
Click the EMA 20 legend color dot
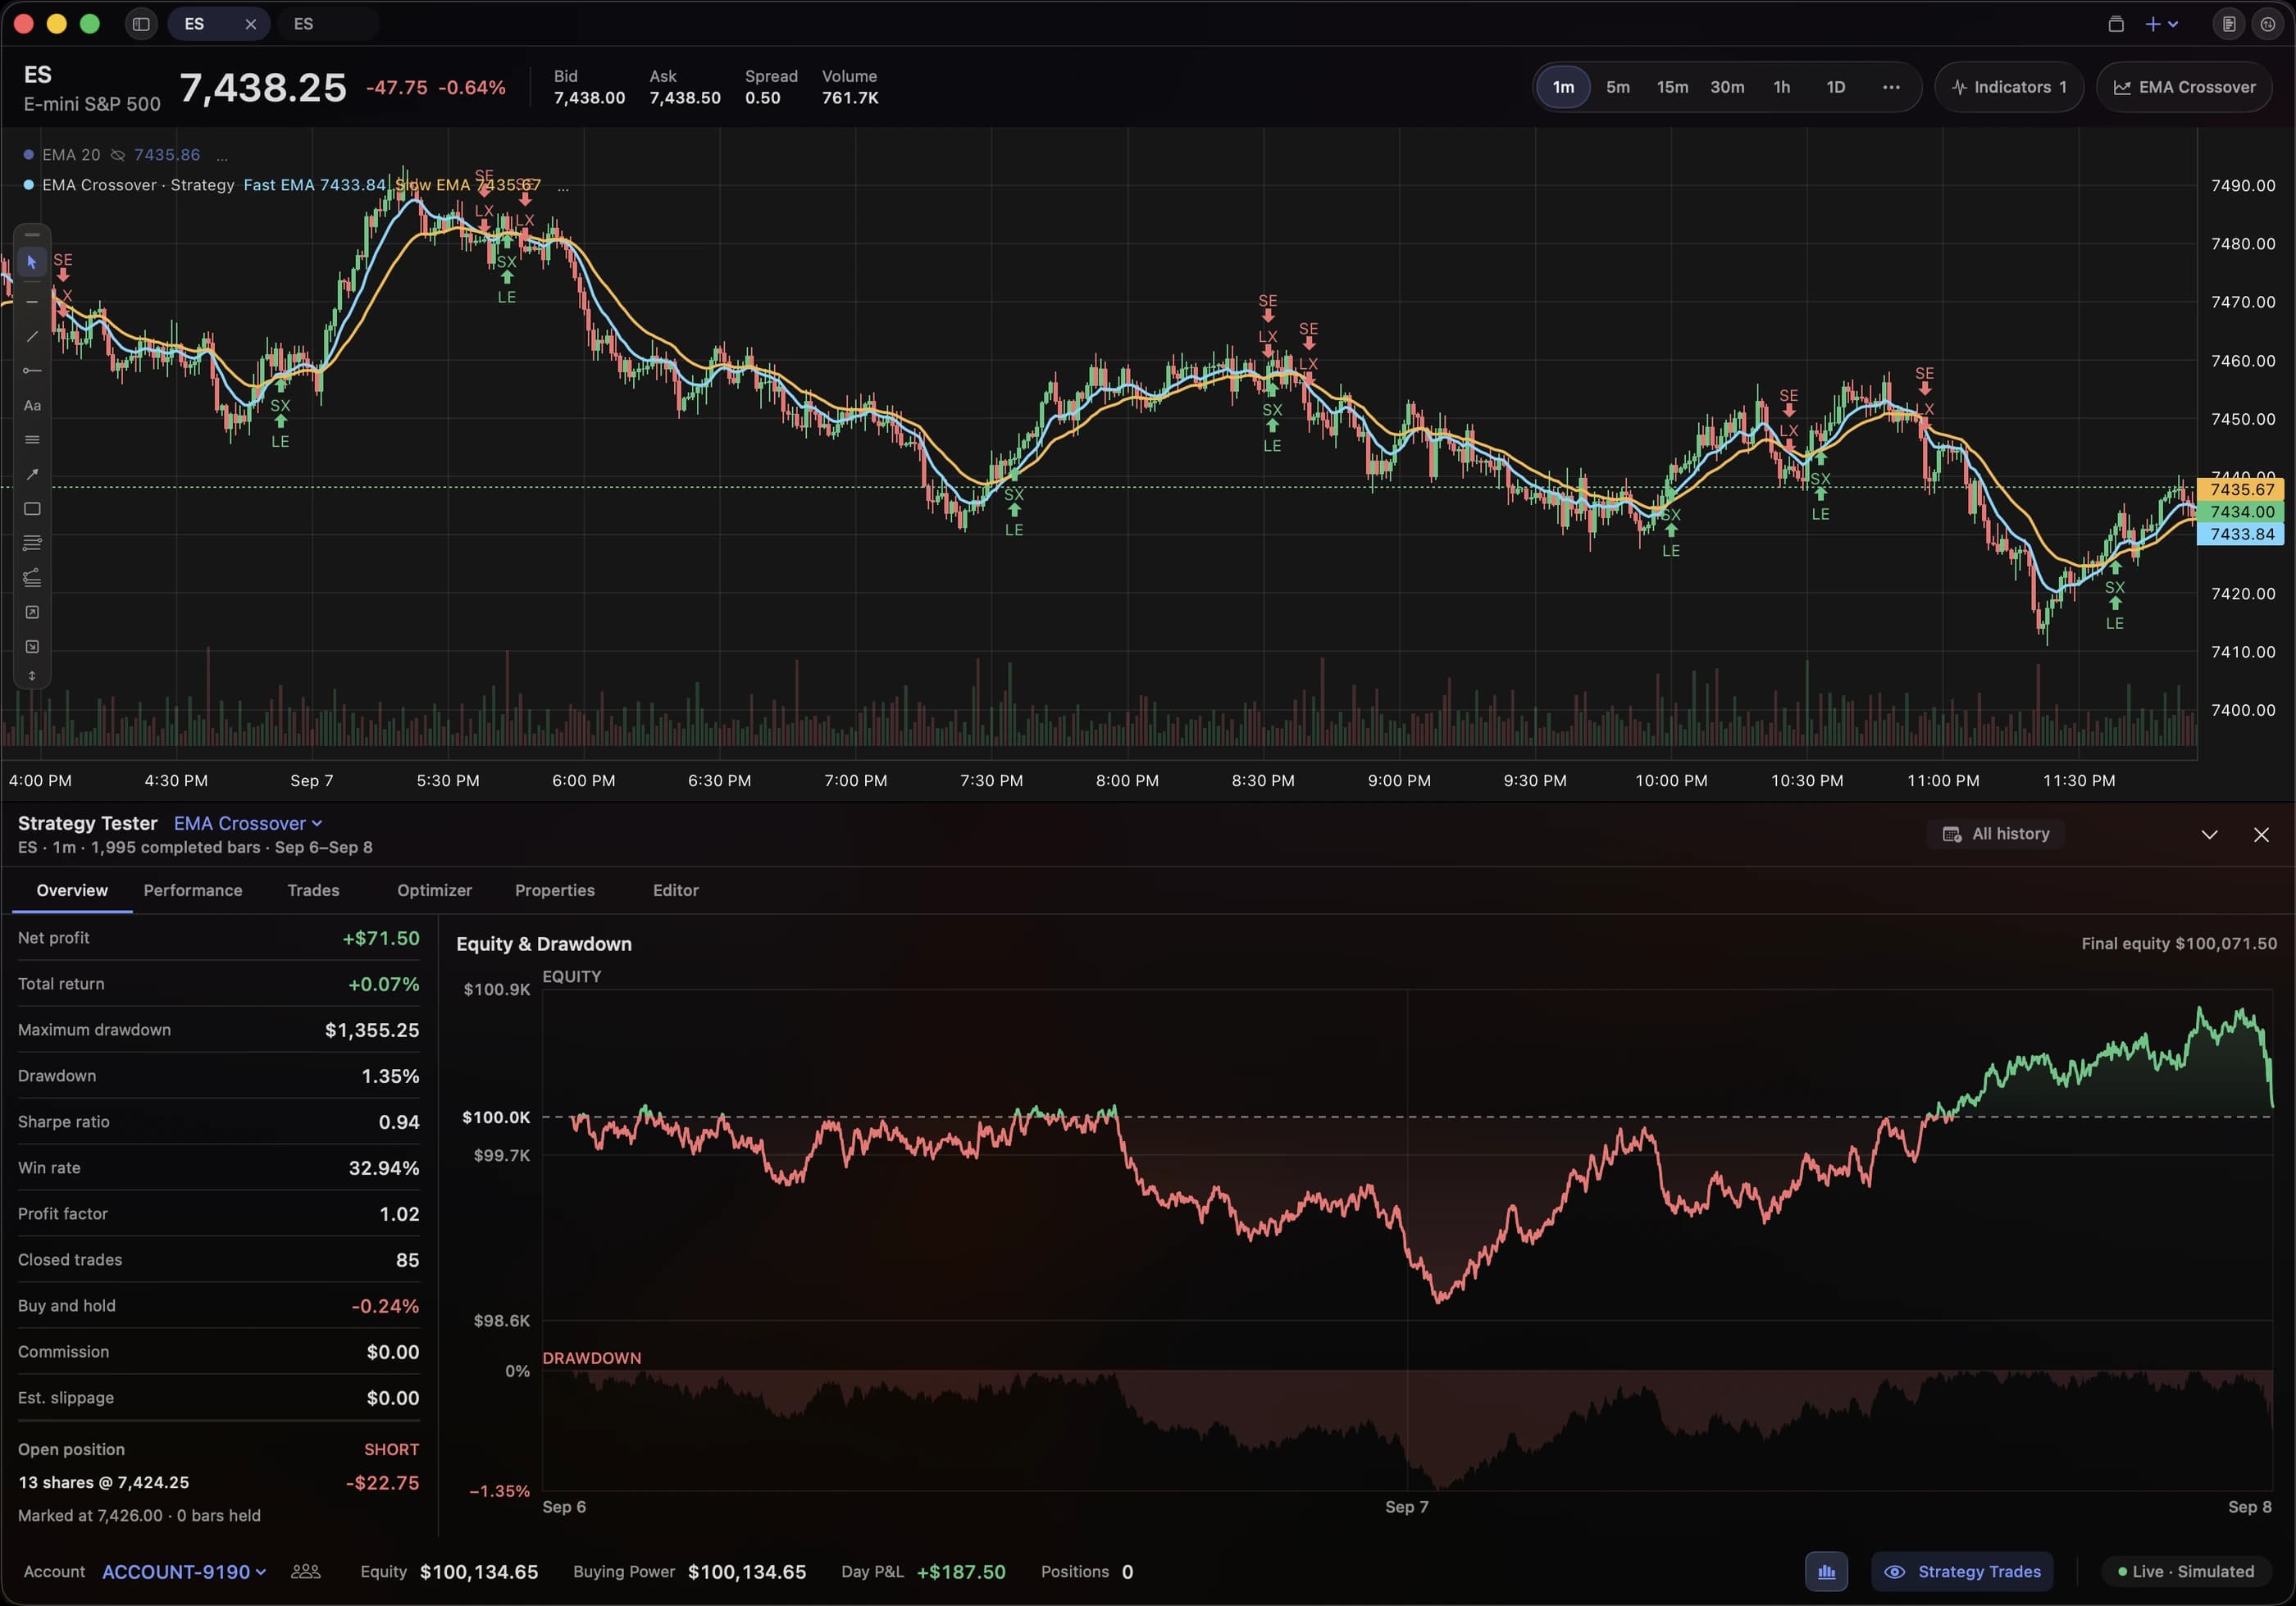29,155
